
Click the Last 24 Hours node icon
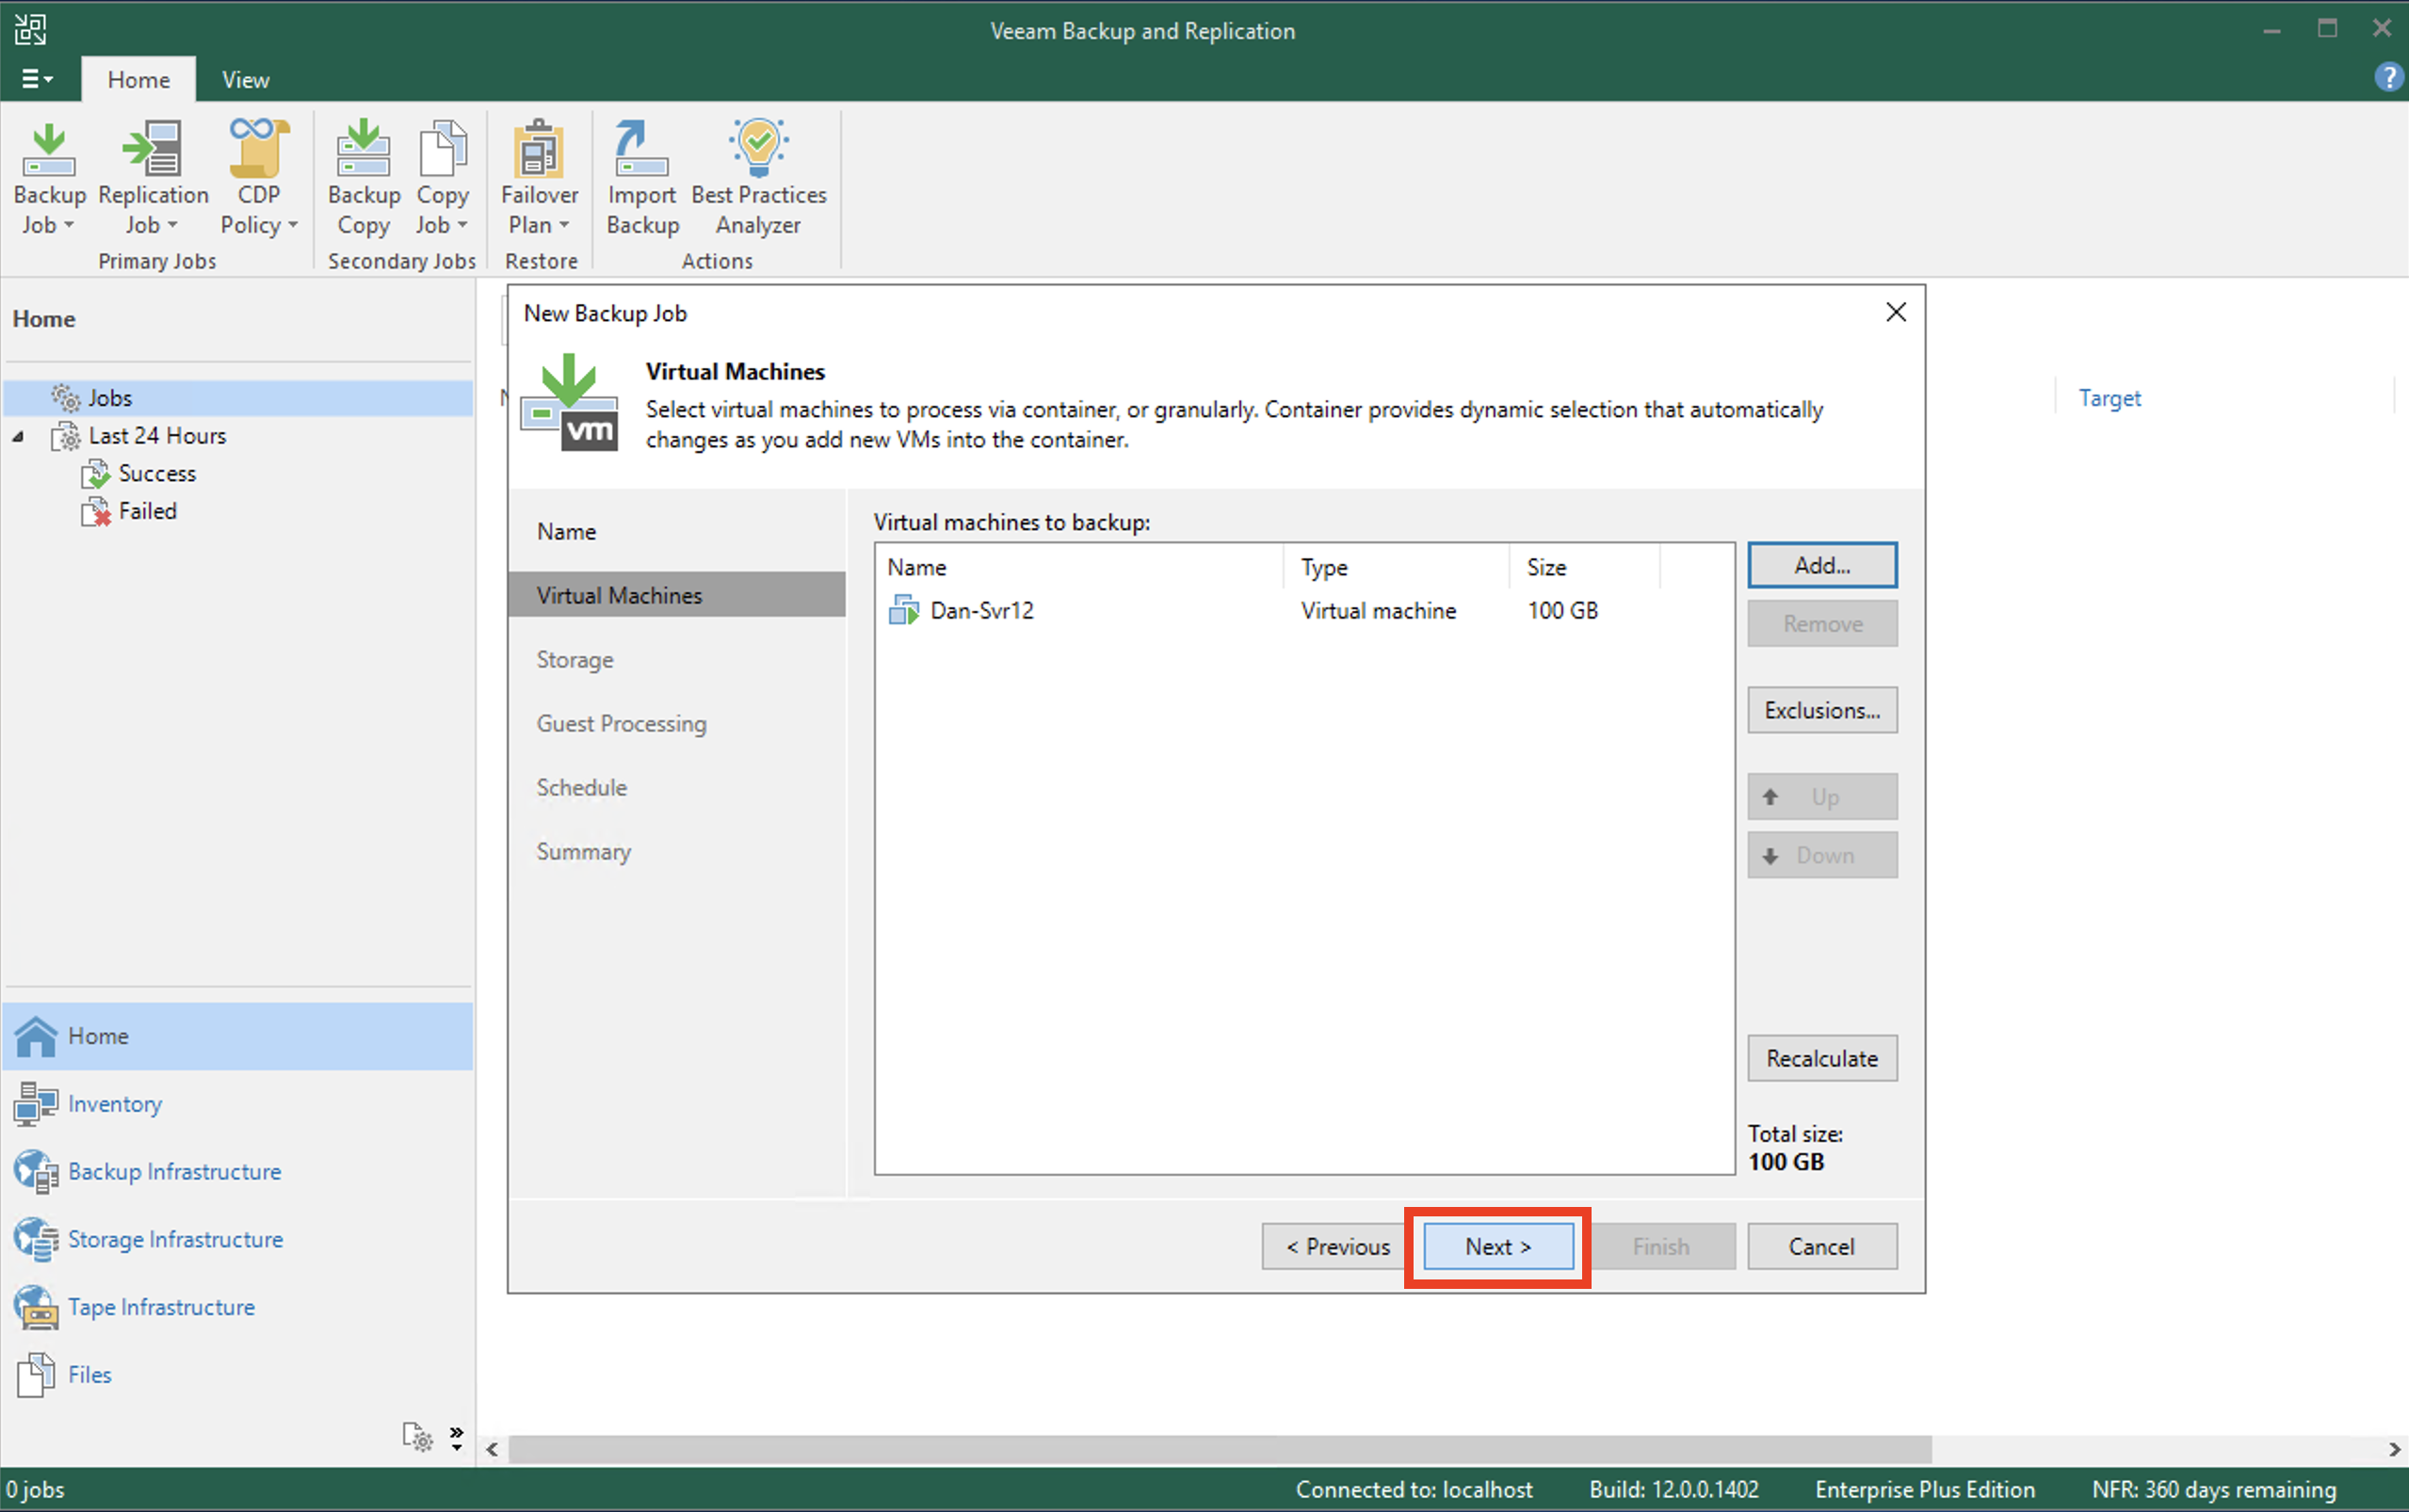tap(66, 436)
